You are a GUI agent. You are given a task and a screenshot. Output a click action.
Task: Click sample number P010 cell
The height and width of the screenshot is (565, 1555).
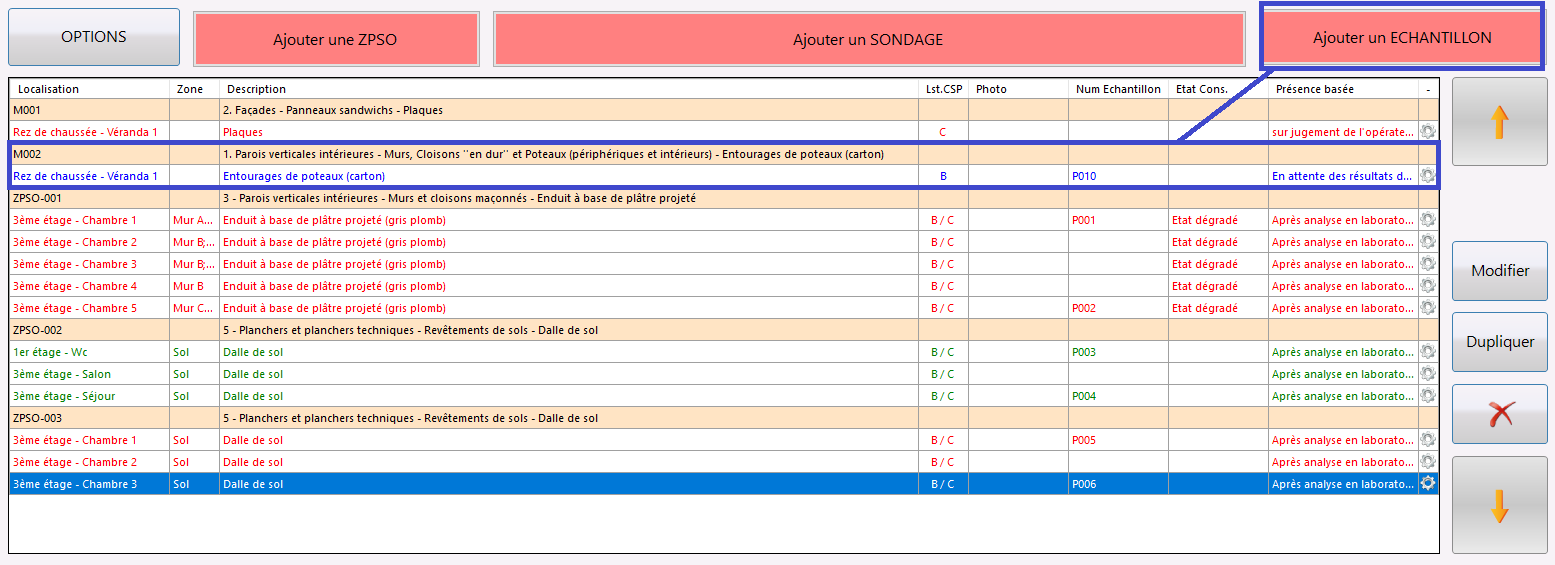tap(1118, 176)
